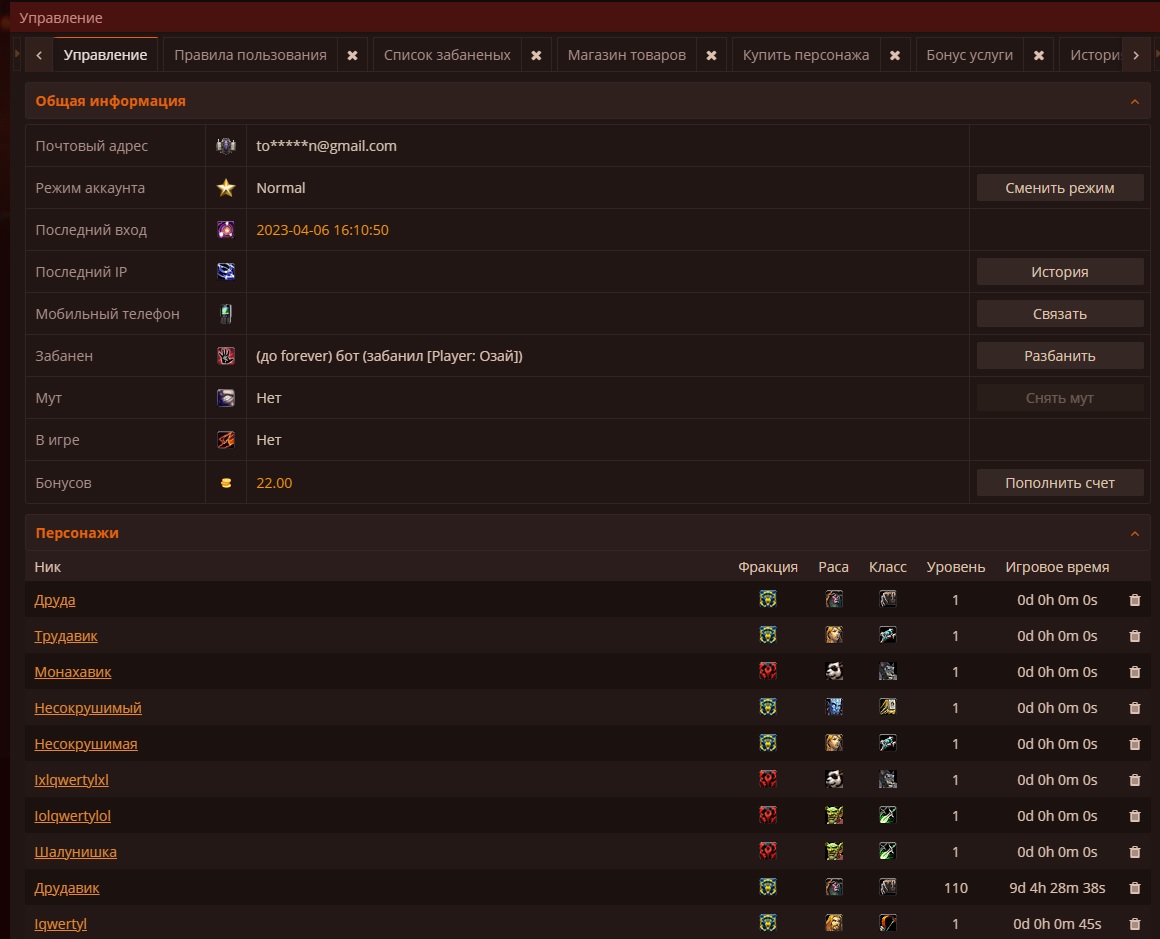Delete the character Друда via trash icon
1160x939 pixels.
pyautogui.click(x=1134, y=600)
